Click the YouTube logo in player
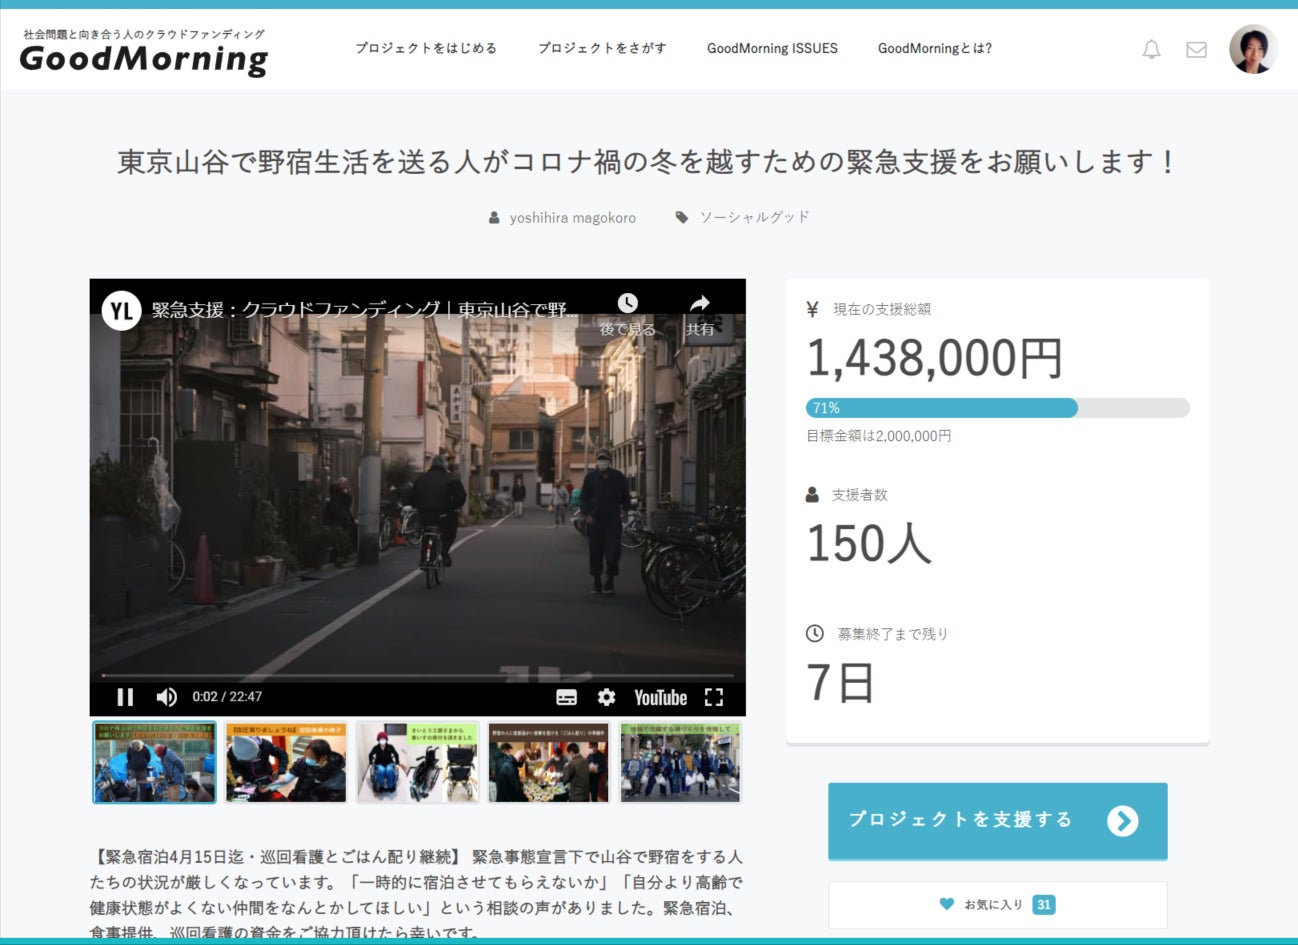This screenshot has width=1298, height=945. coord(660,697)
